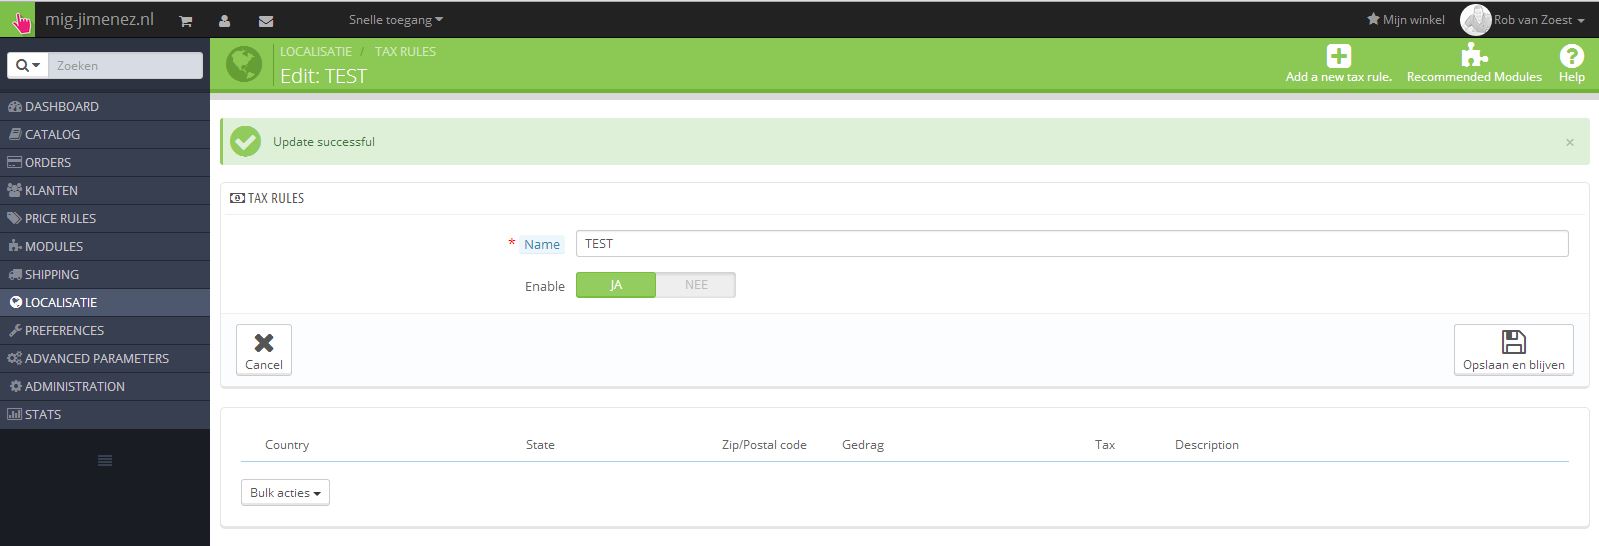Open the Bulk acties dropdown
Viewport: 1599px width, 546px height.
tap(285, 493)
